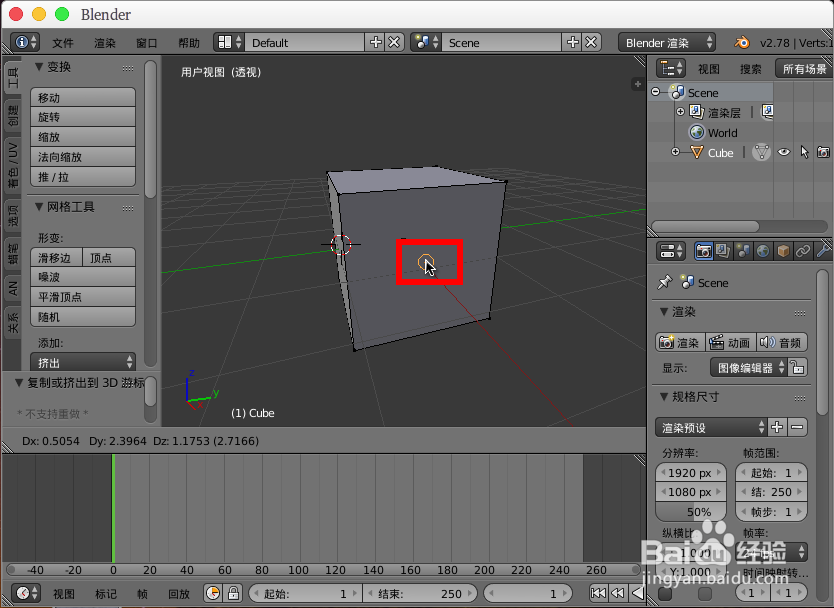Add a render preset with plus button
Image resolution: width=834 pixels, height=608 pixels.
point(777,427)
